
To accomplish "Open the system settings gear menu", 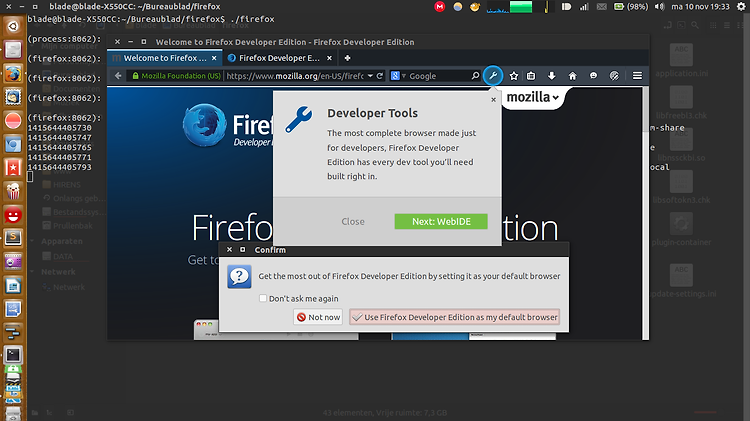I will coord(741,7).
